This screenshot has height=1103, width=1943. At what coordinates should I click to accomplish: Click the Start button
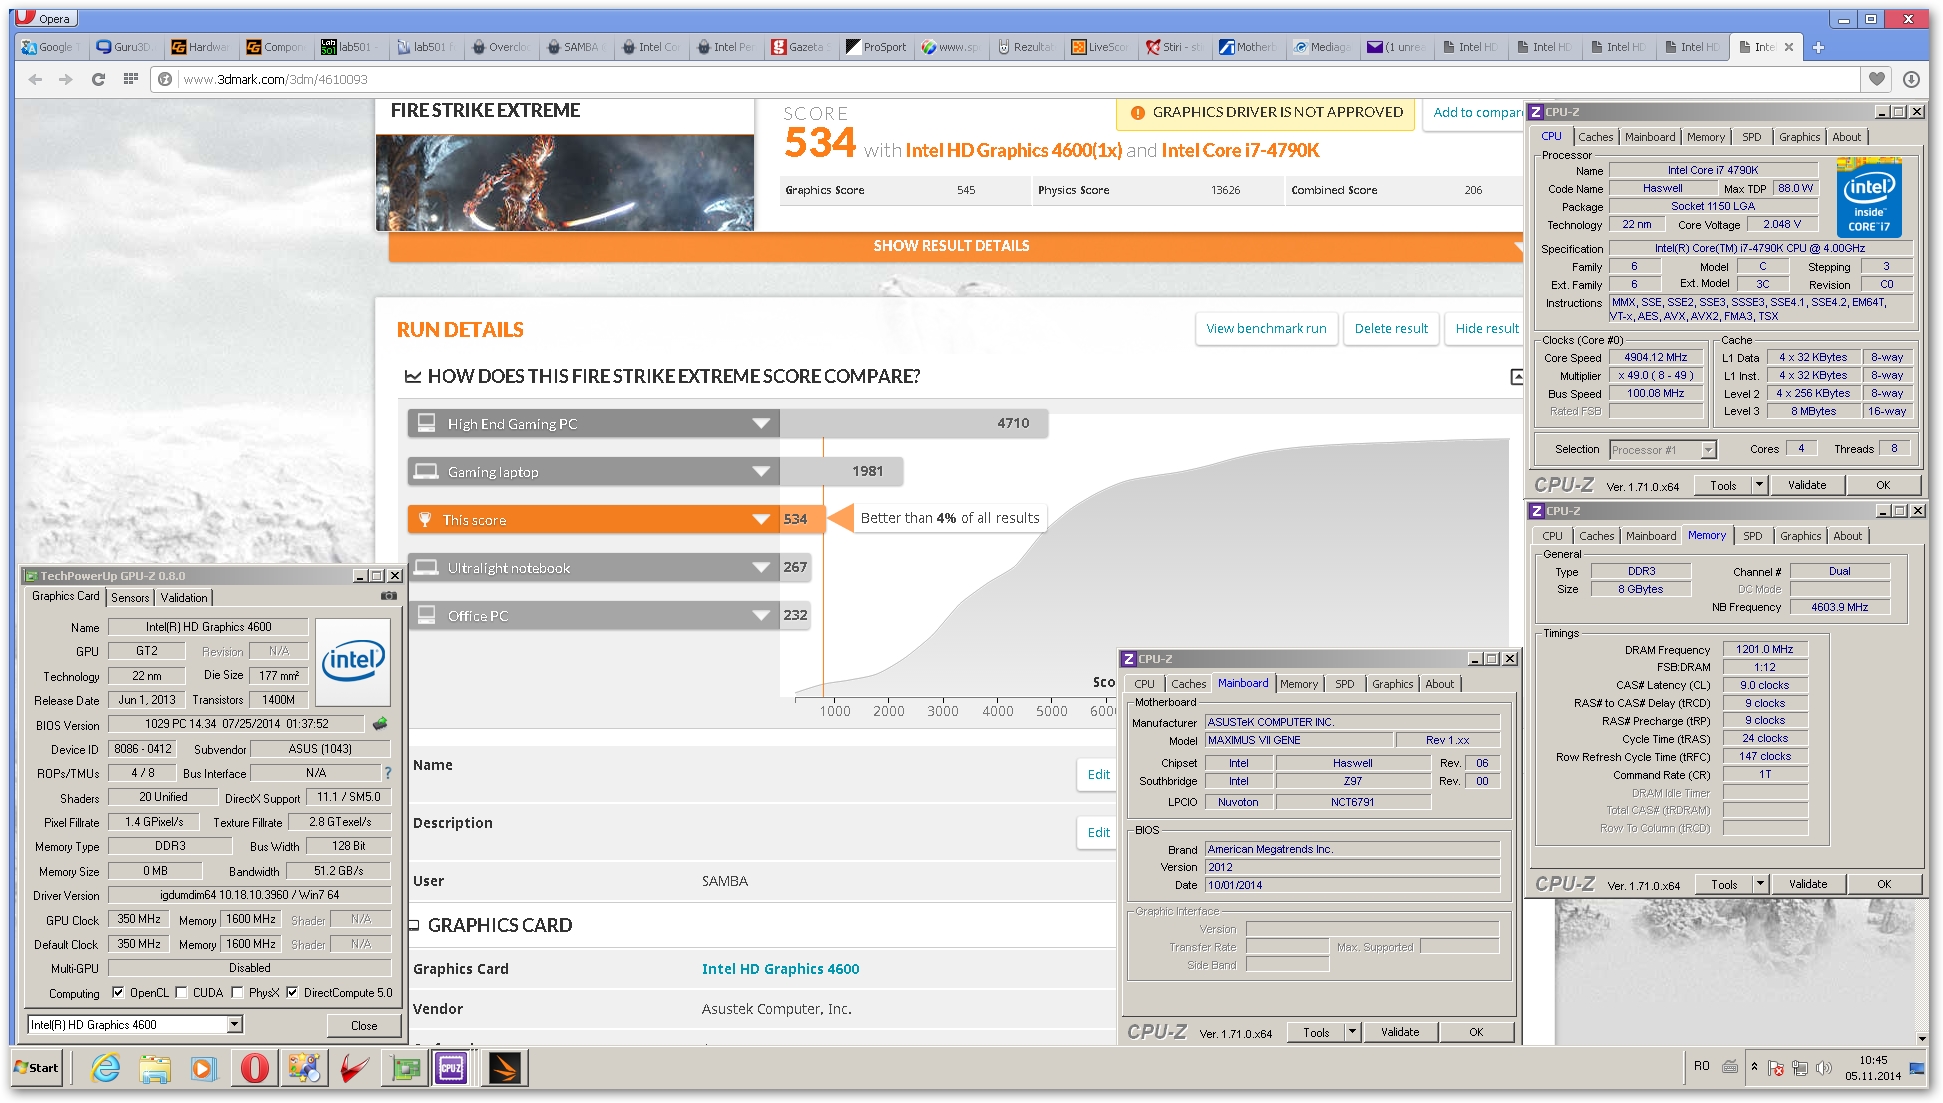37,1068
